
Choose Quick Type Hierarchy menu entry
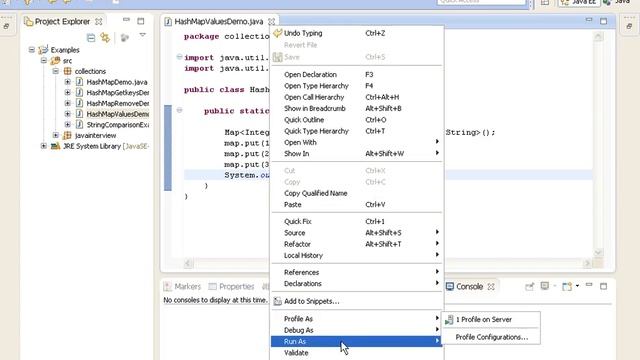357,131
